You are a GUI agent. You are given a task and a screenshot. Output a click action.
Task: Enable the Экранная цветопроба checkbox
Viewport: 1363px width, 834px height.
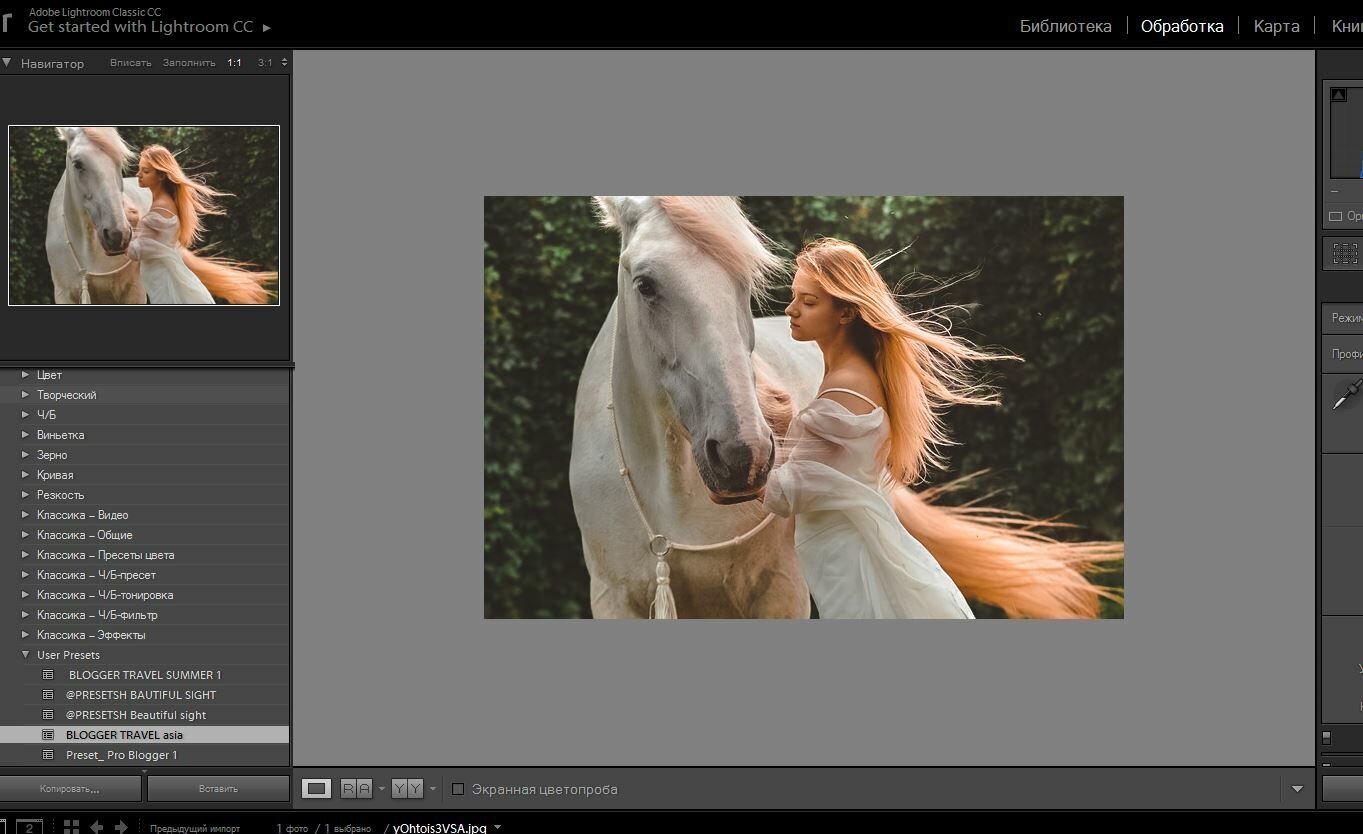point(458,789)
